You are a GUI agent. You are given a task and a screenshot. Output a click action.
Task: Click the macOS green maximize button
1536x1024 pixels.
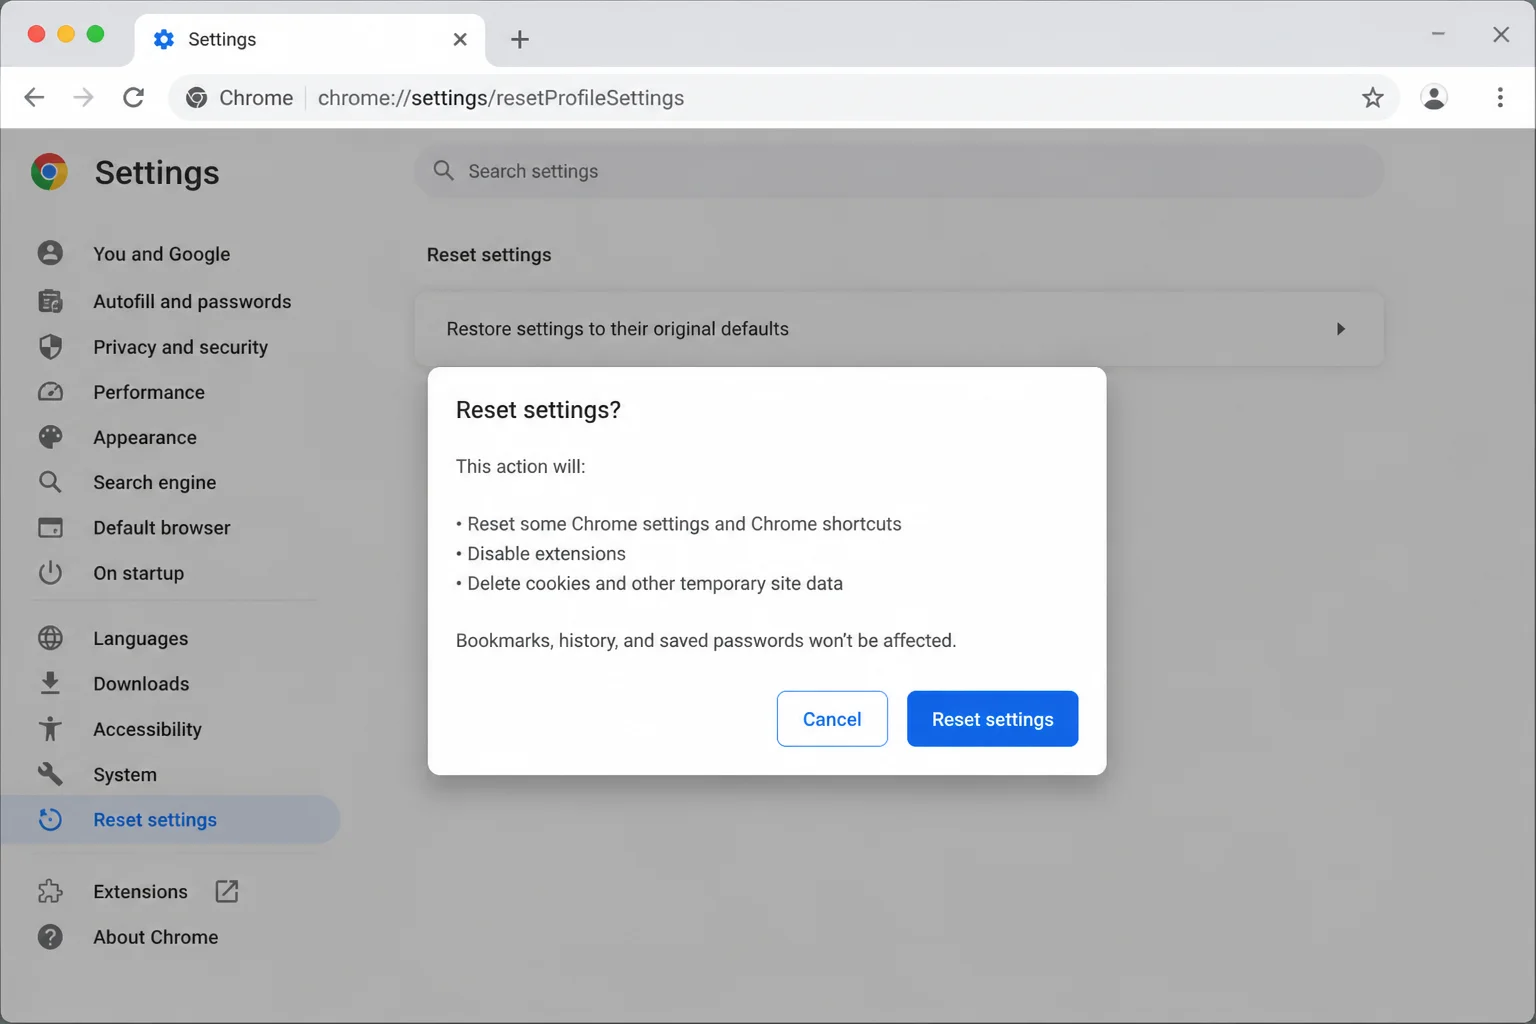[x=95, y=34]
